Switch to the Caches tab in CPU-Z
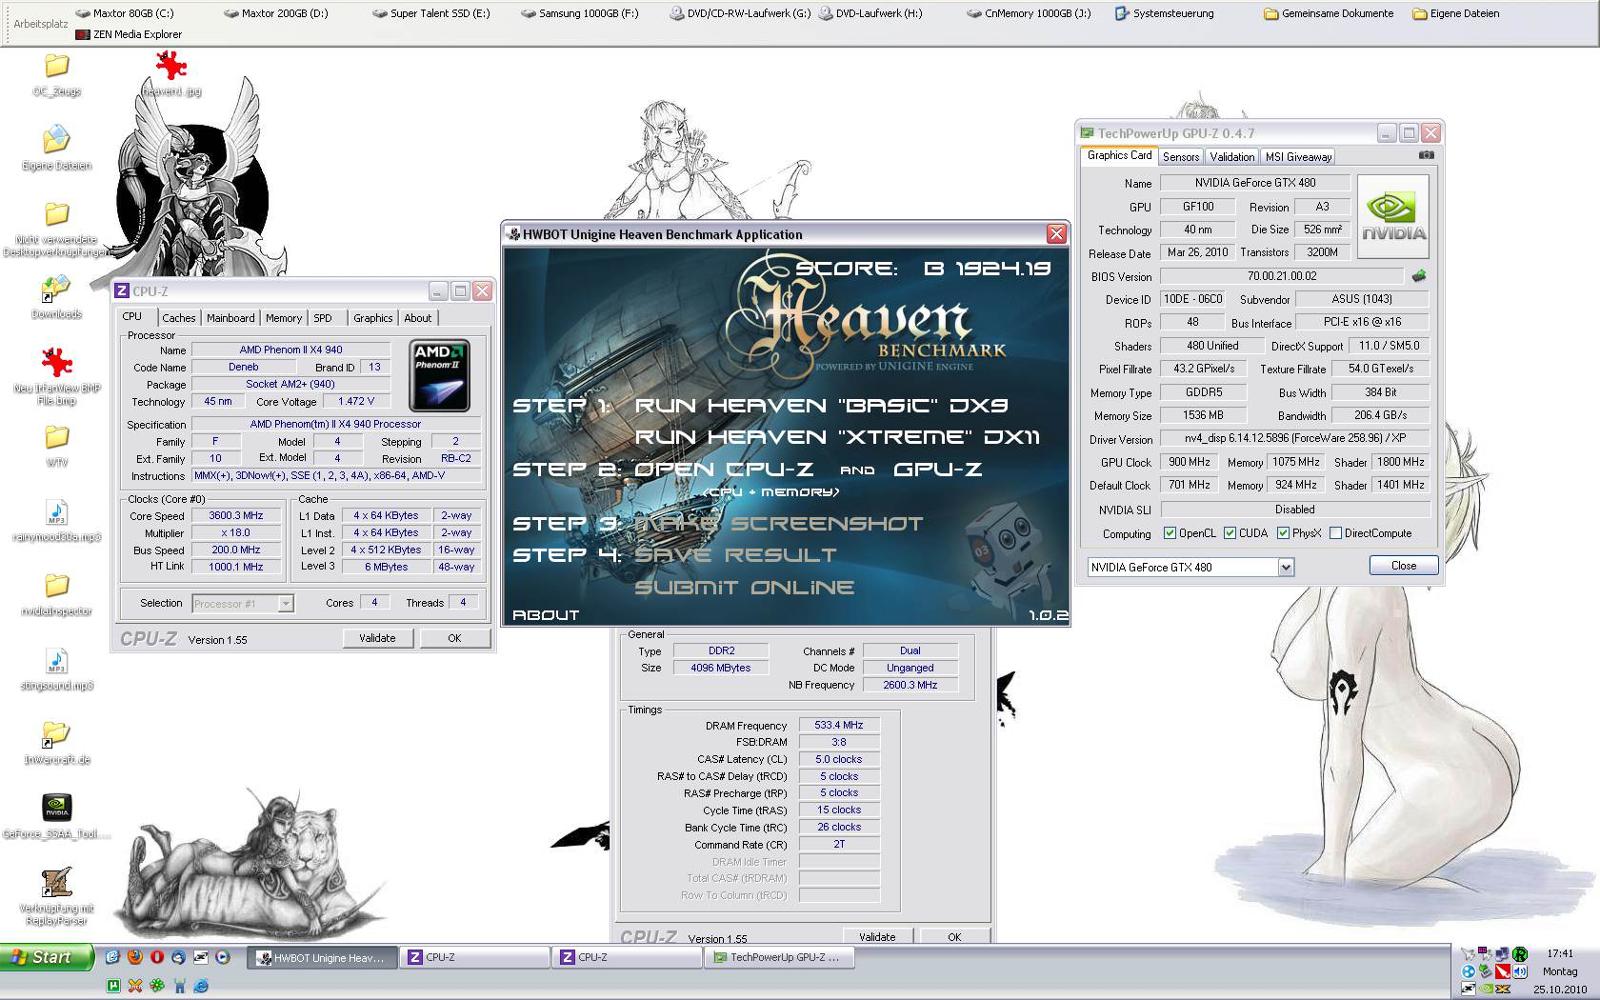This screenshot has width=1600, height=1000. (x=179, y=318)
